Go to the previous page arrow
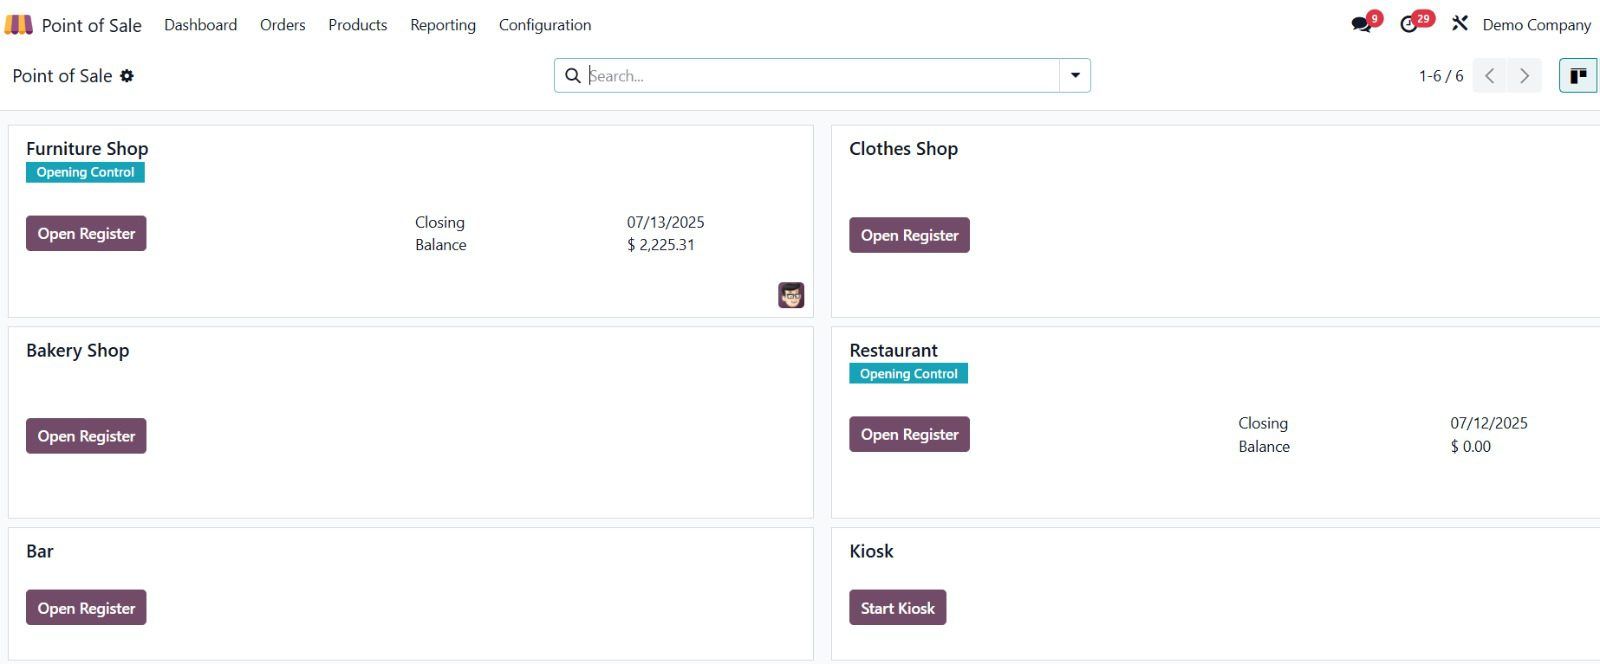Image resolution: width=1600 pixels, height=664 pixels. [x=1489, y=76]
